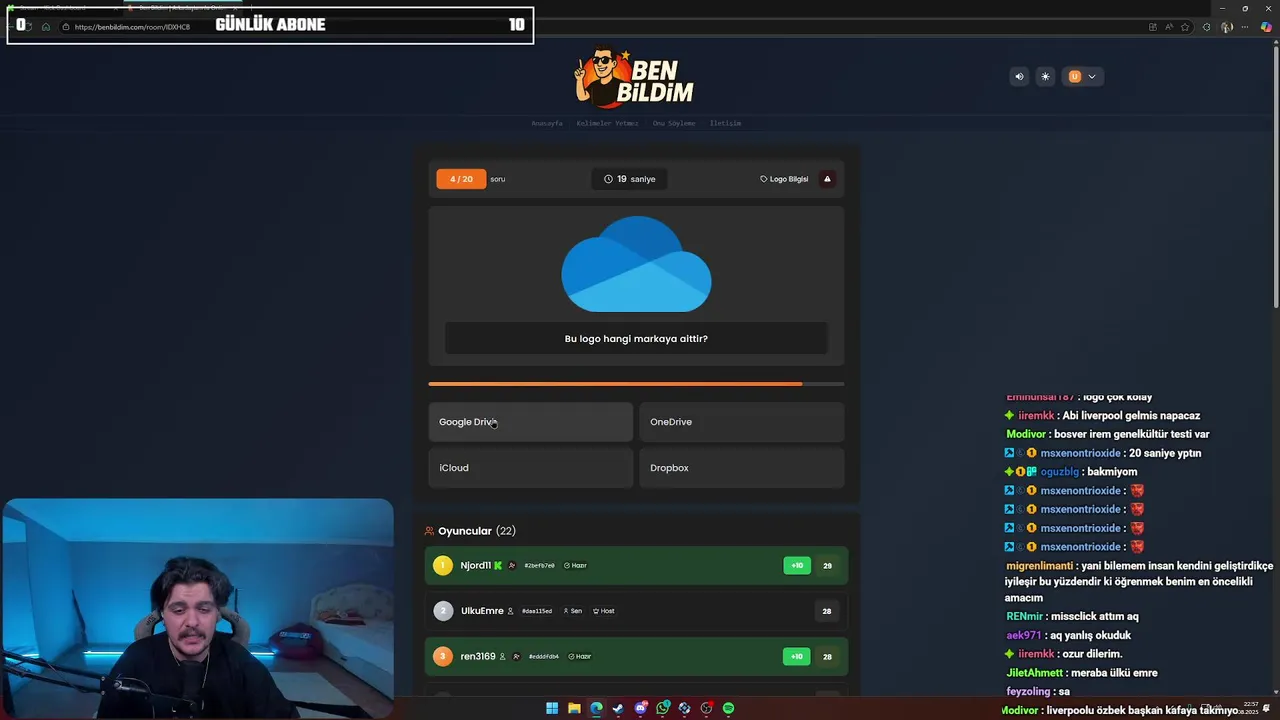Click Njord11's yellow rank 1 badge

coord(443,566)
